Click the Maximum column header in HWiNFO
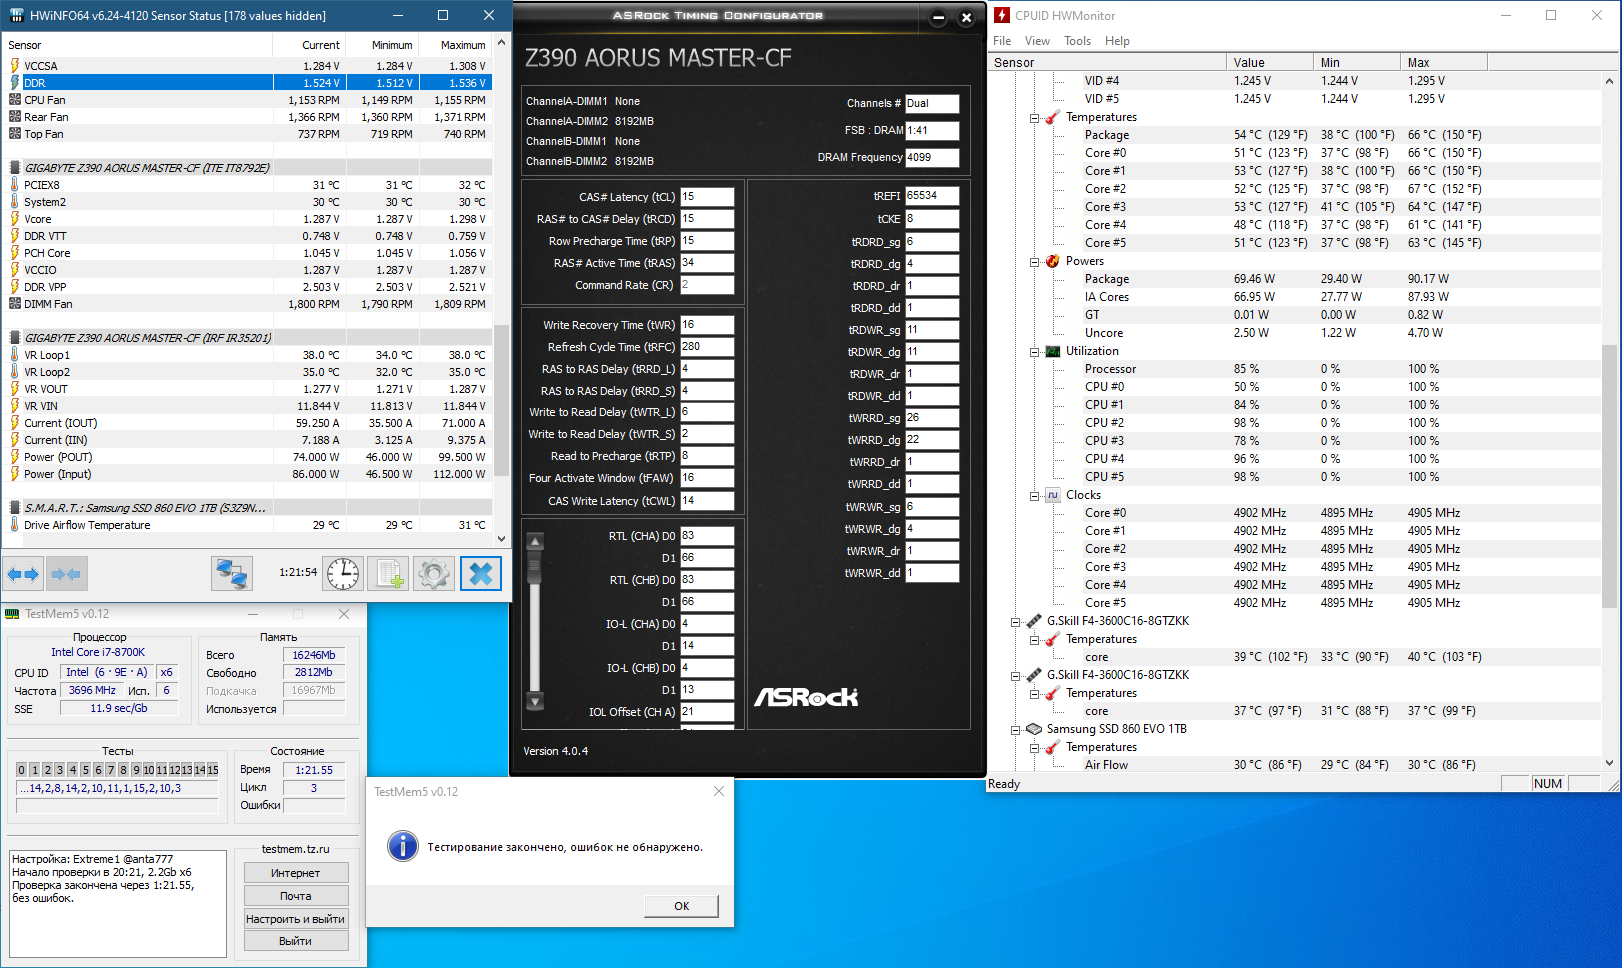 [x=455, y=45]
